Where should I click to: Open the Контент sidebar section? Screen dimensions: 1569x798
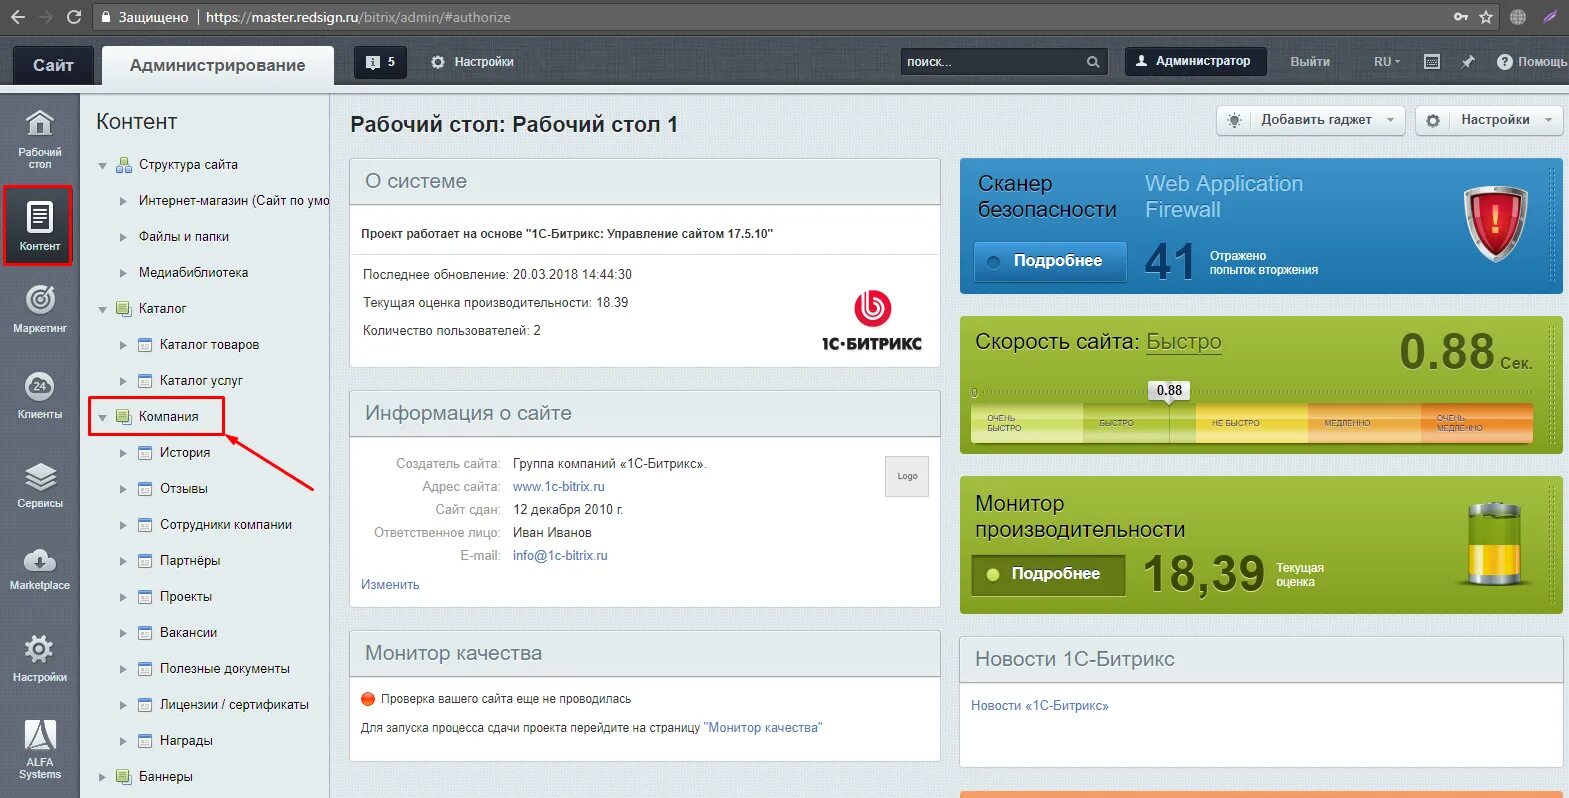tap(39, 225)
